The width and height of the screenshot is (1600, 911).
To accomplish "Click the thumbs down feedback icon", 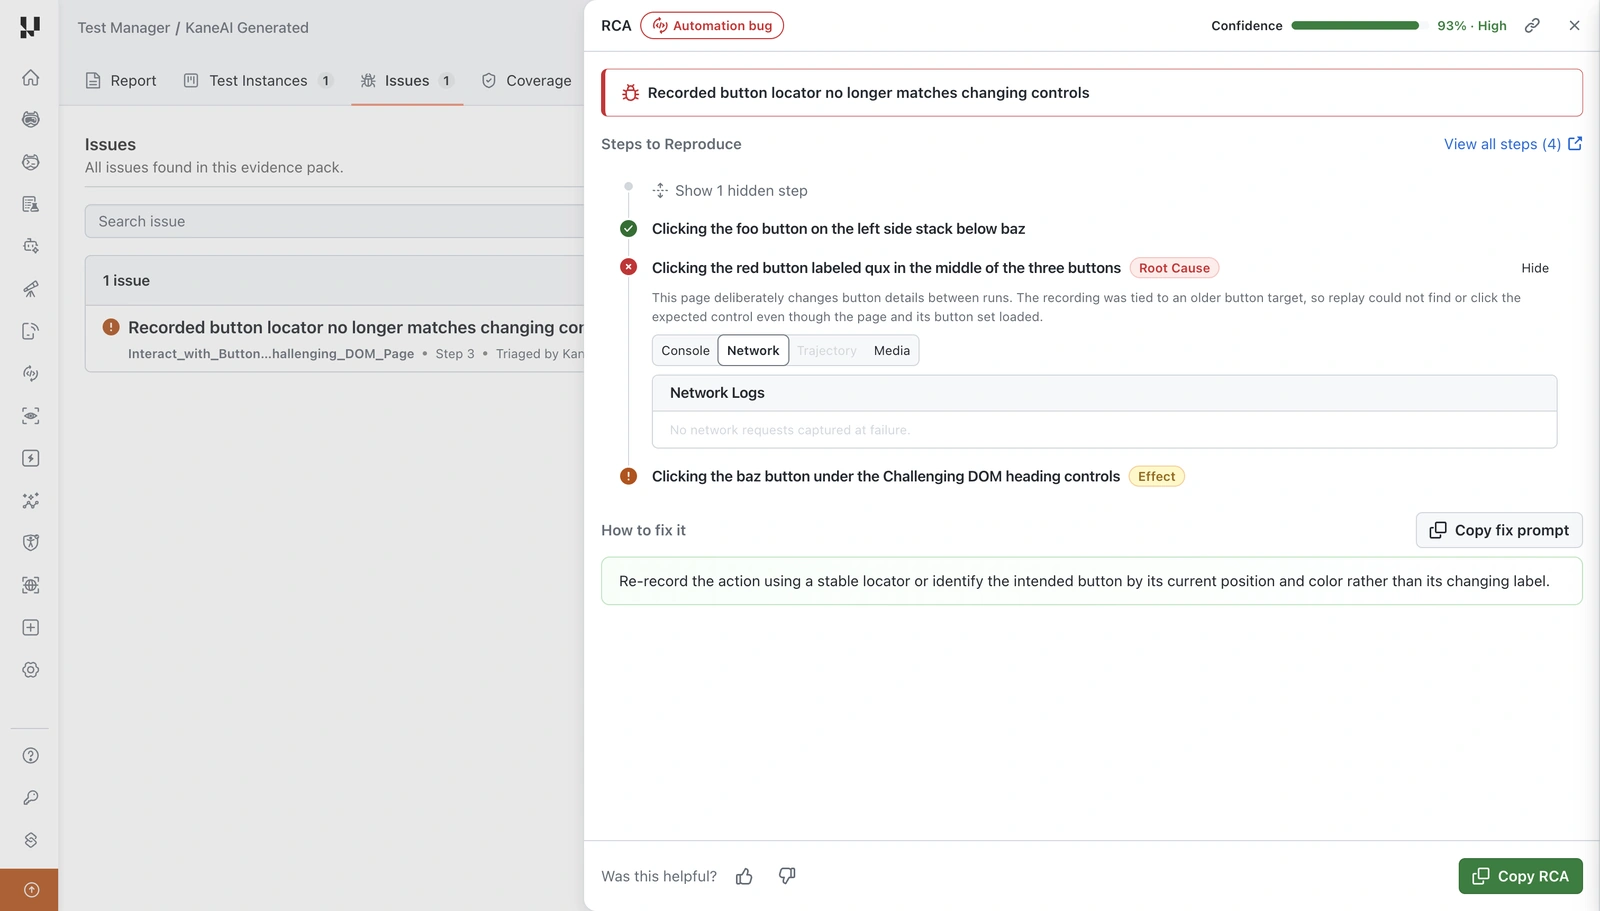I will [787, 876].
